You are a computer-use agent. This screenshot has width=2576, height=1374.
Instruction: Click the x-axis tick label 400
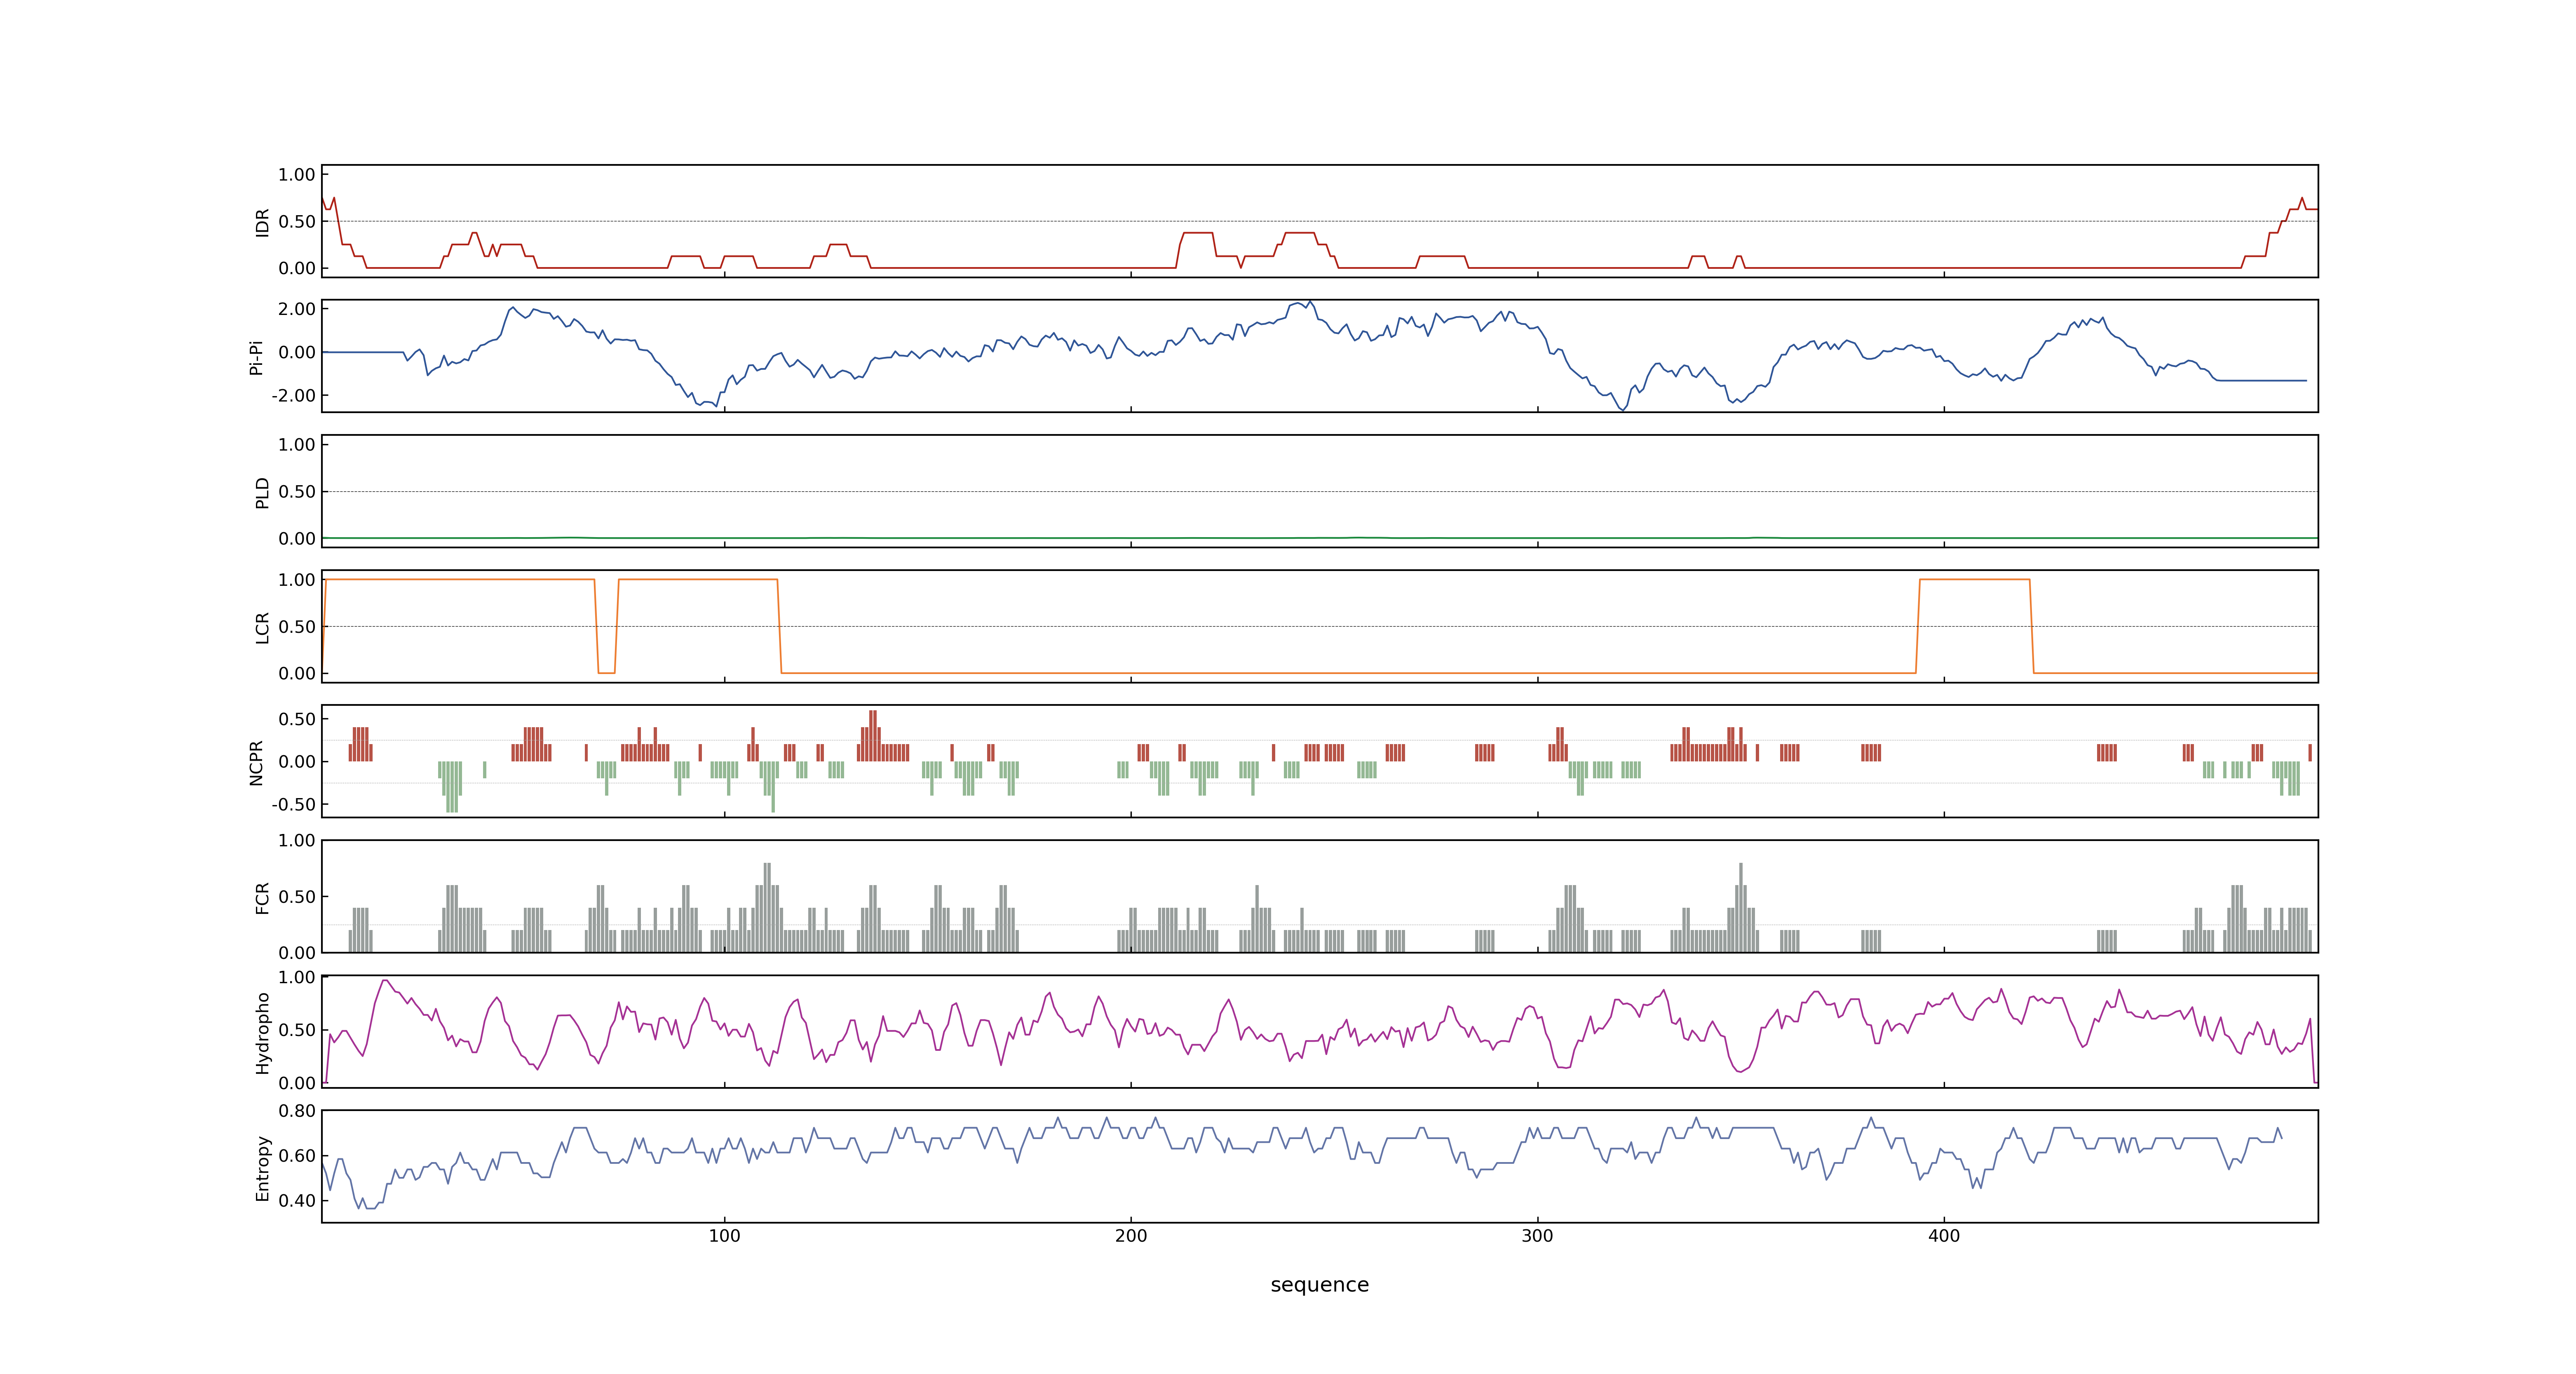[1944, 1236]
